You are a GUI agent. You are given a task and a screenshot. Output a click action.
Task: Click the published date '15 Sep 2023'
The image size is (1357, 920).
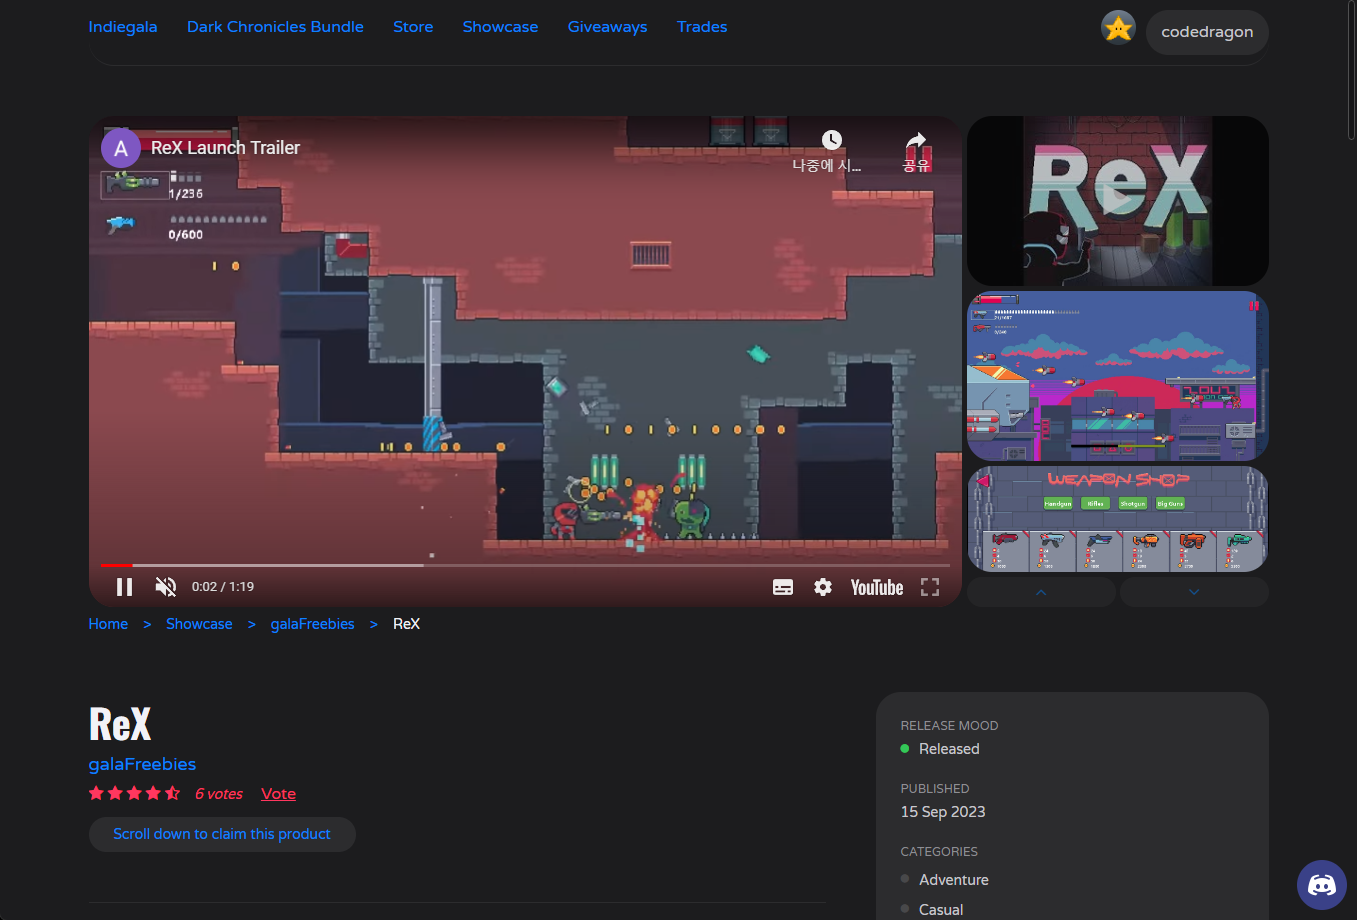(943, 812)
